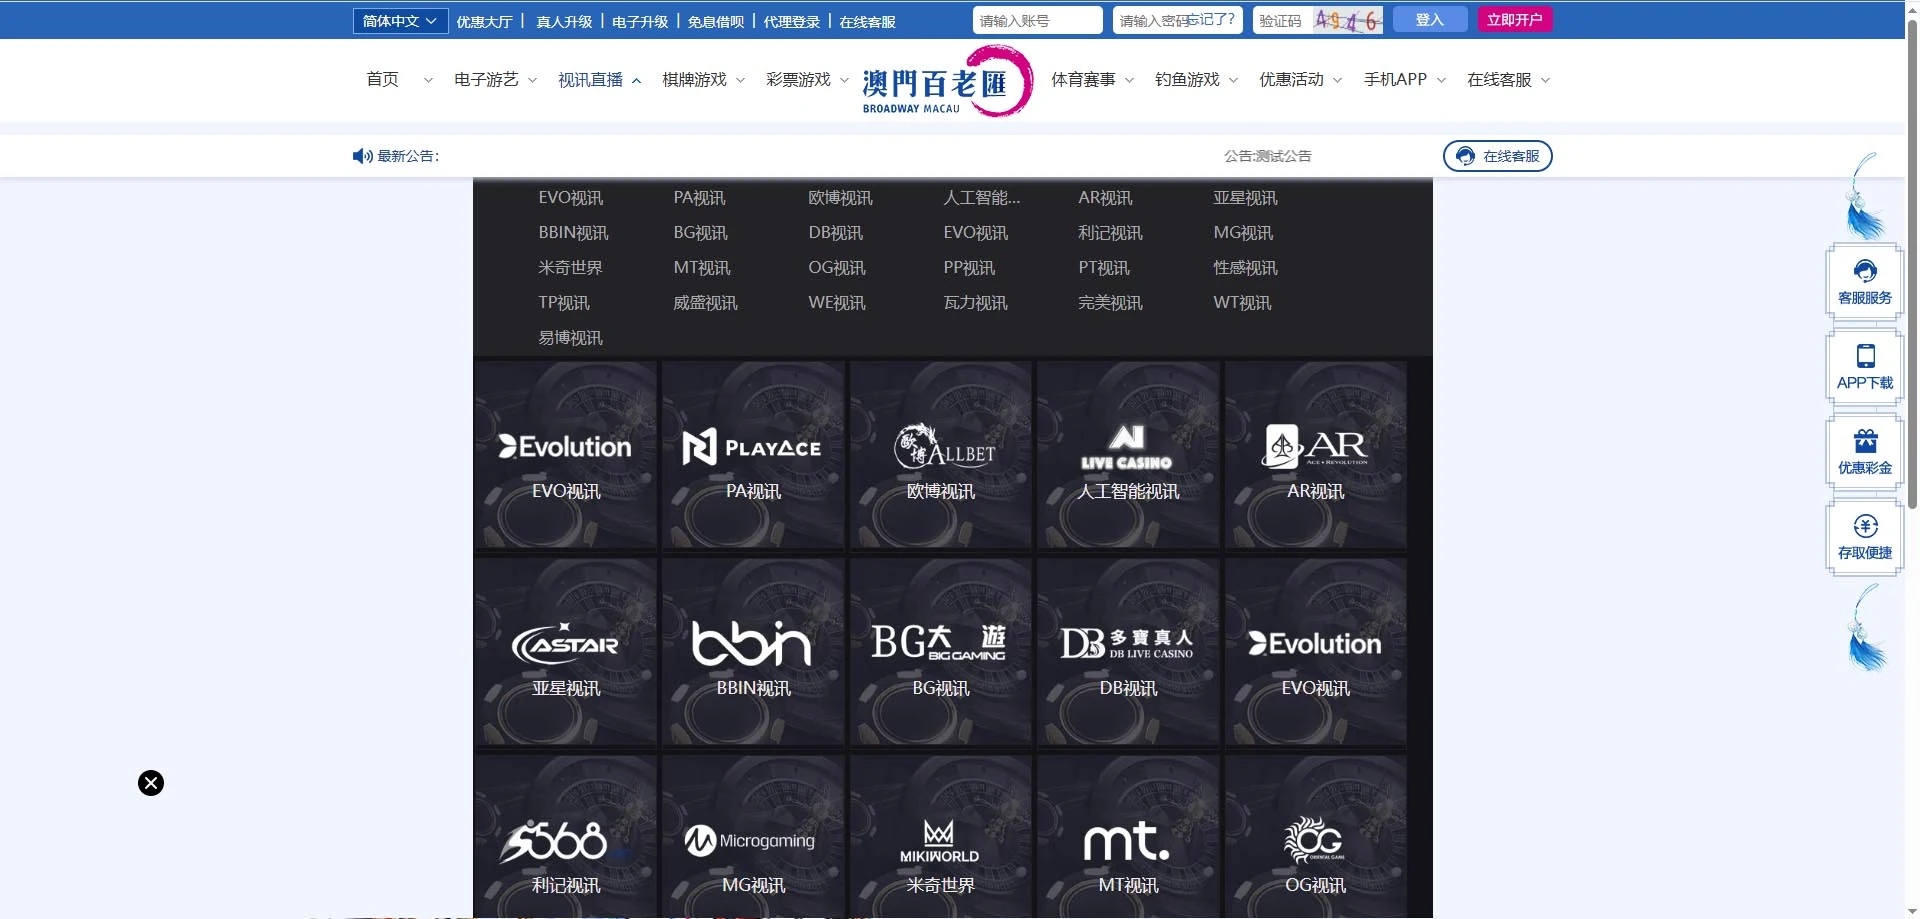
Task: Click the headset 在线客服 service button
Action: click(1497, 156)
